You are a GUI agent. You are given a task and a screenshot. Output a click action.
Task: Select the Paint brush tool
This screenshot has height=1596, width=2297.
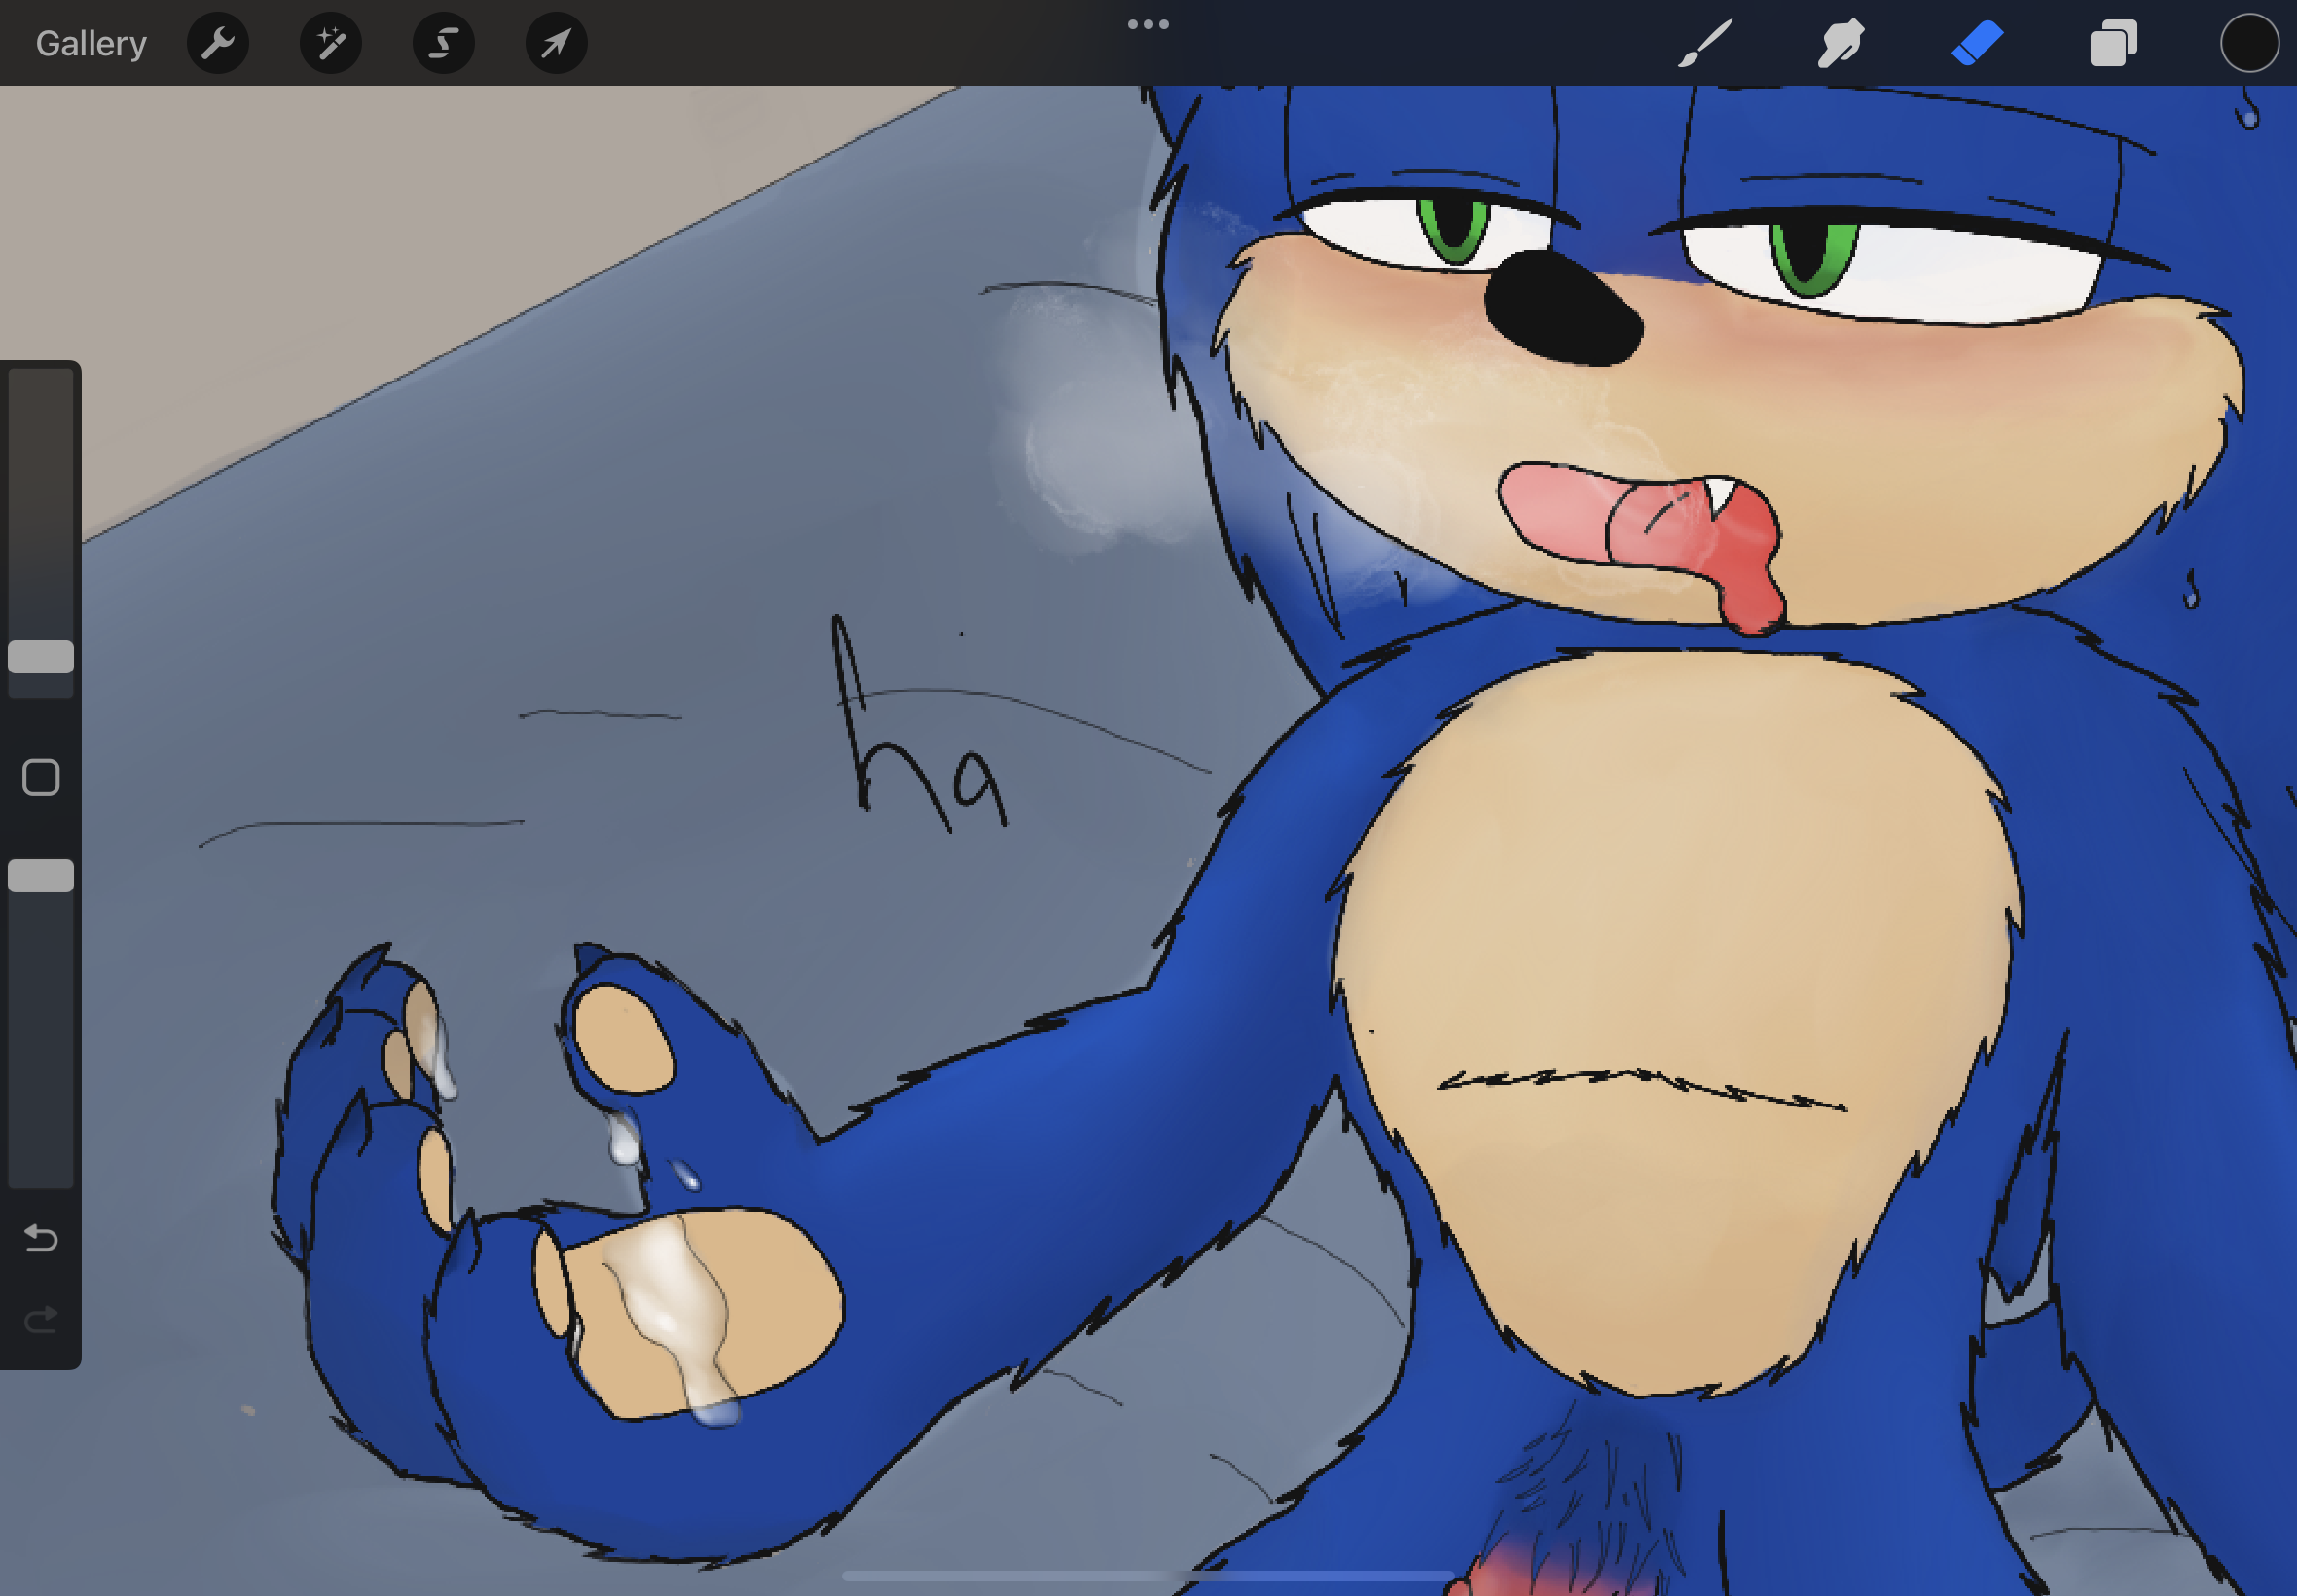point(1704,43)
